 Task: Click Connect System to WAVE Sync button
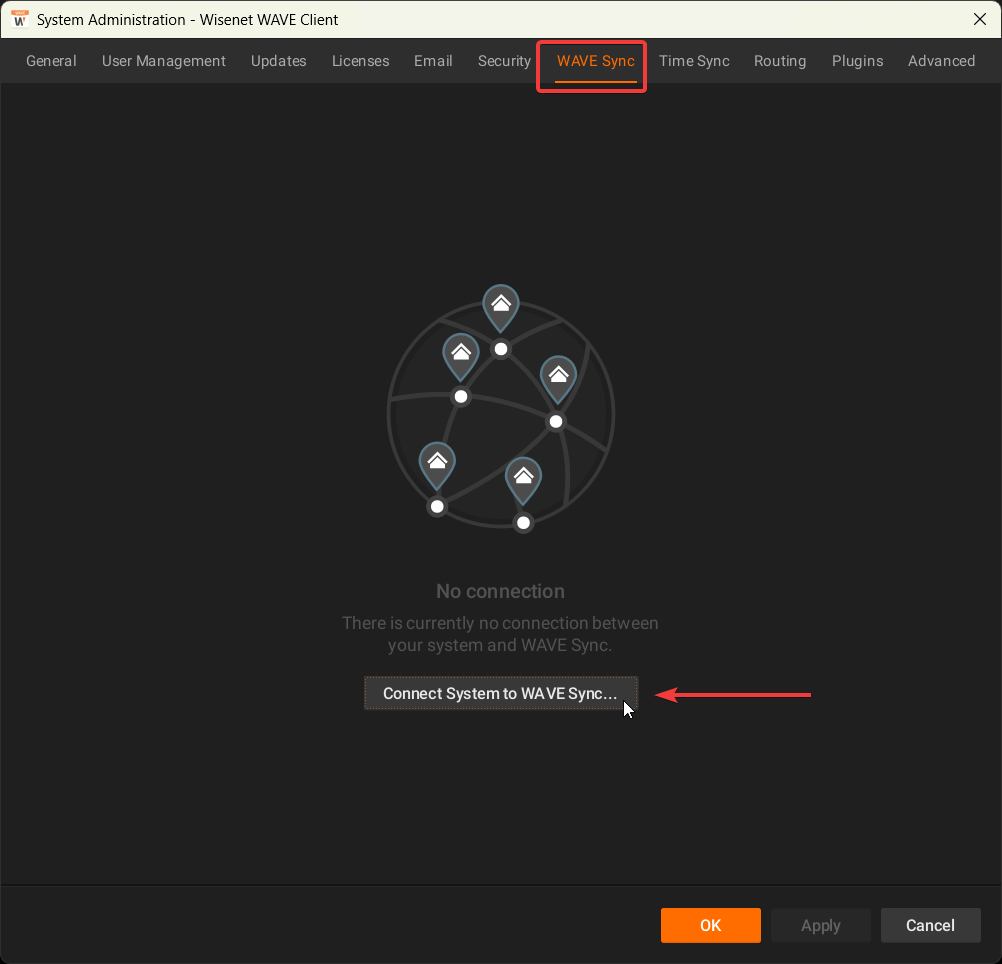501,693
